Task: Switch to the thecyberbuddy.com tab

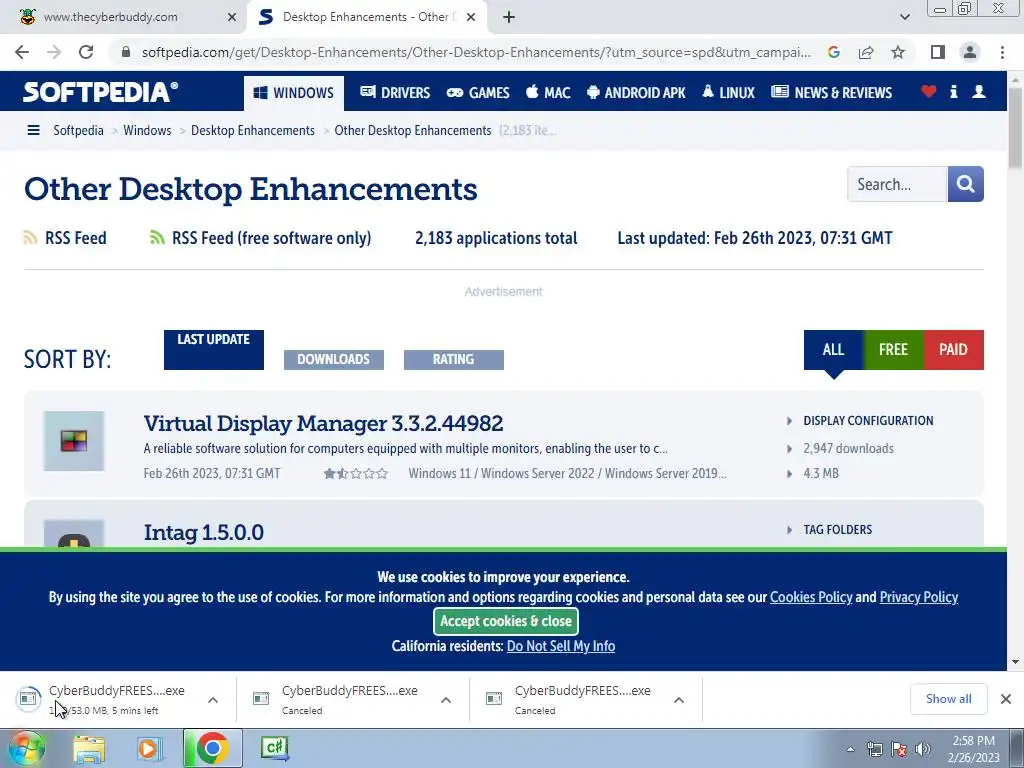Action: (x=123, y=17)
